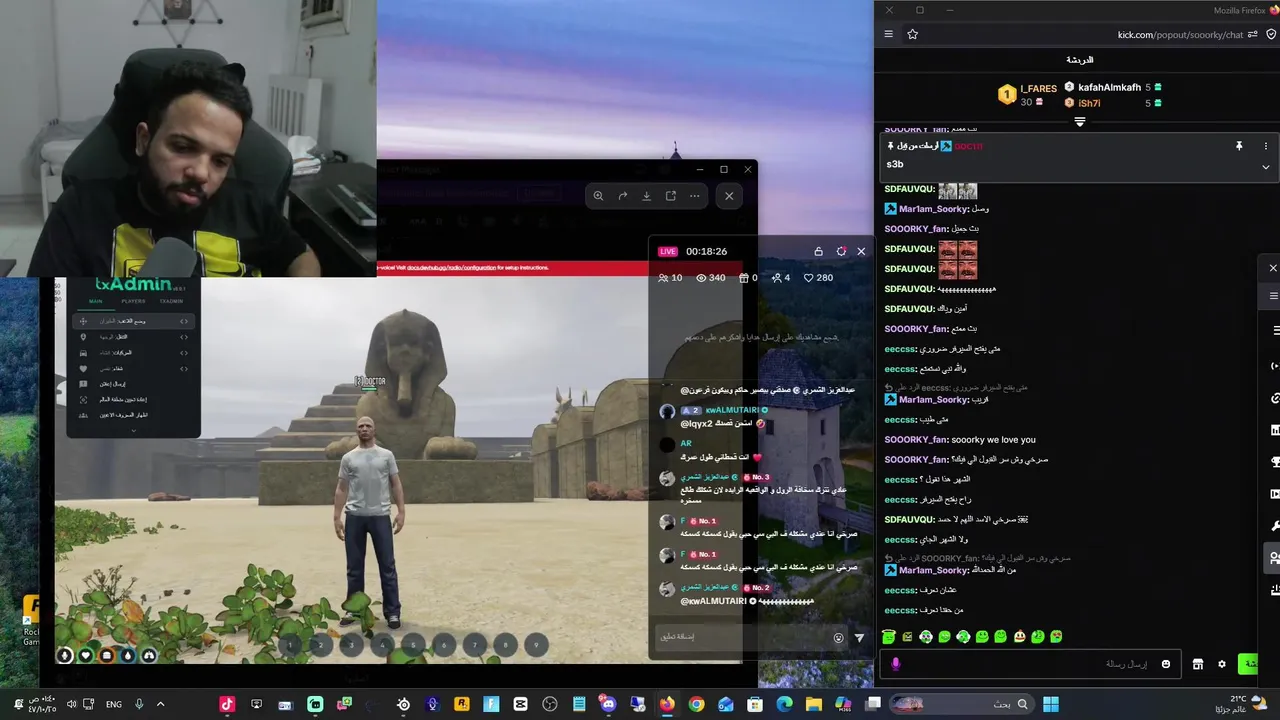Click the left arrow on first txAdmin row
The image size is (1280, 720).
[x=181, y=321]
